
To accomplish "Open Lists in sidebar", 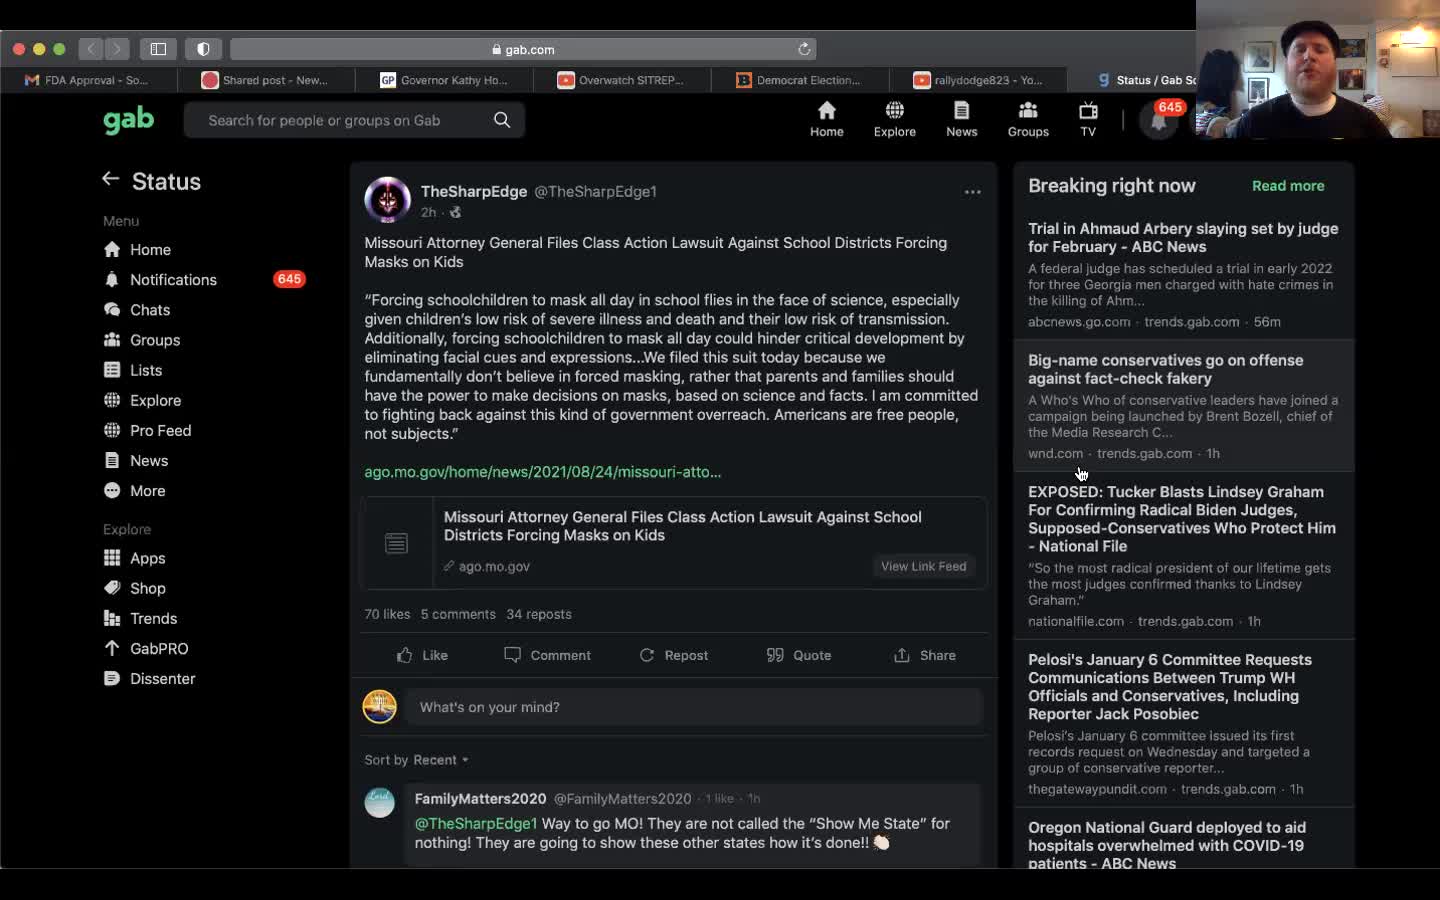I will point(133,370).
